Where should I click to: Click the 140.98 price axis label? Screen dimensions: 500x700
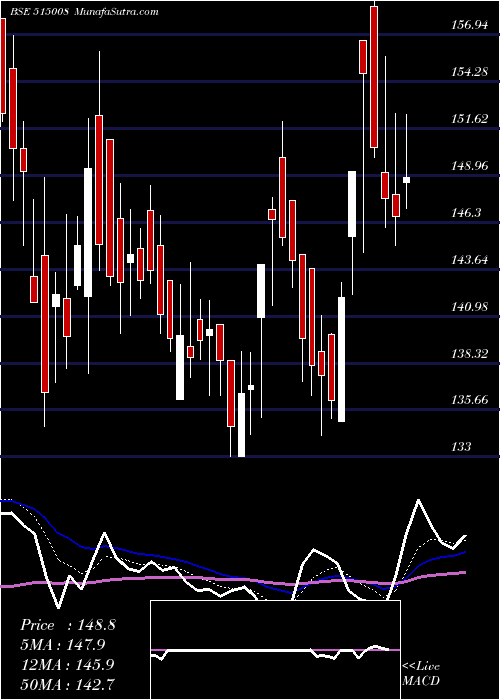[469, 307]
